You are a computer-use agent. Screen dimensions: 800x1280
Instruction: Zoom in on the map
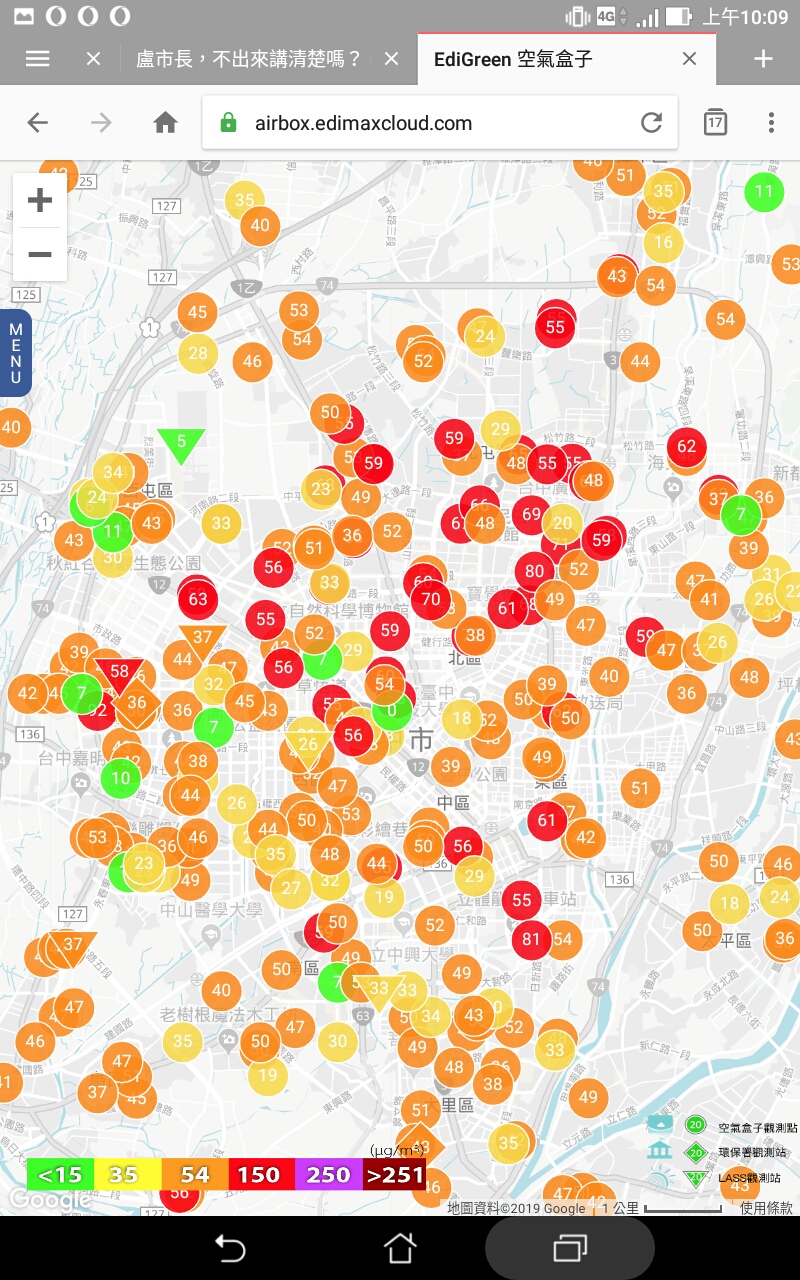point(40,201)
